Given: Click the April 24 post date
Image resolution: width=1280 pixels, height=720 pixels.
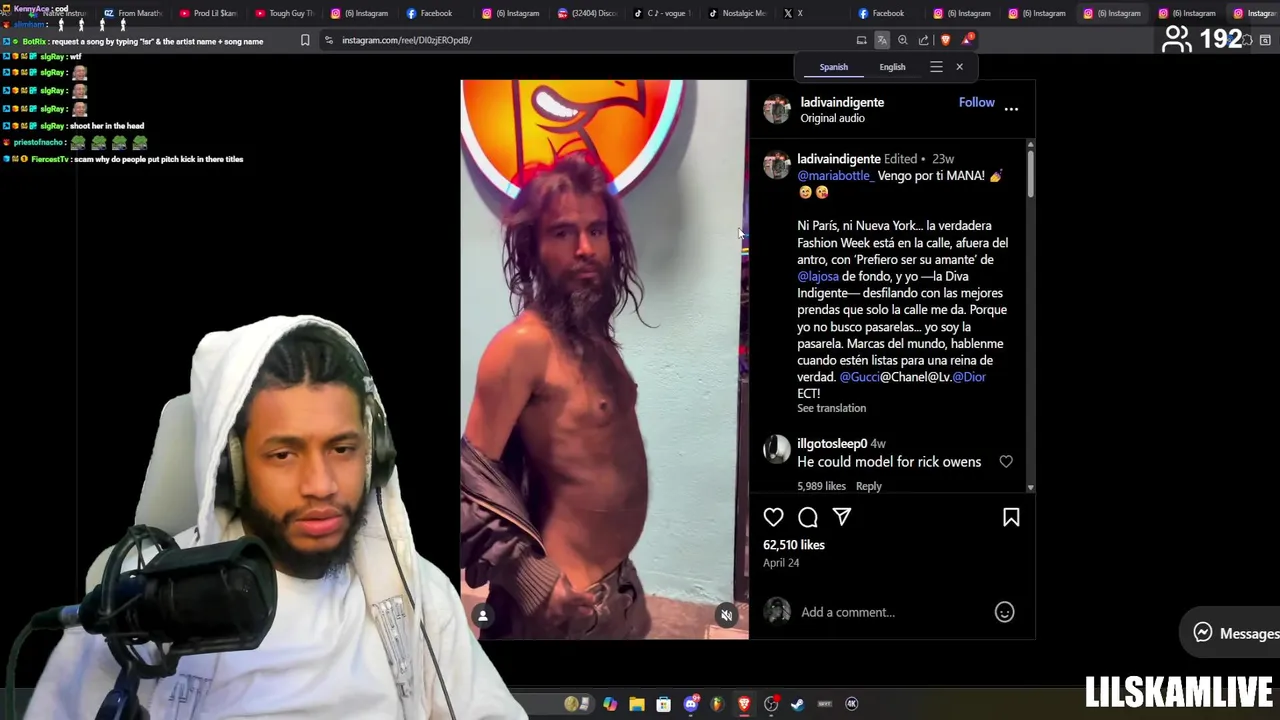Looking at the screenshot, I should [781, 563].
